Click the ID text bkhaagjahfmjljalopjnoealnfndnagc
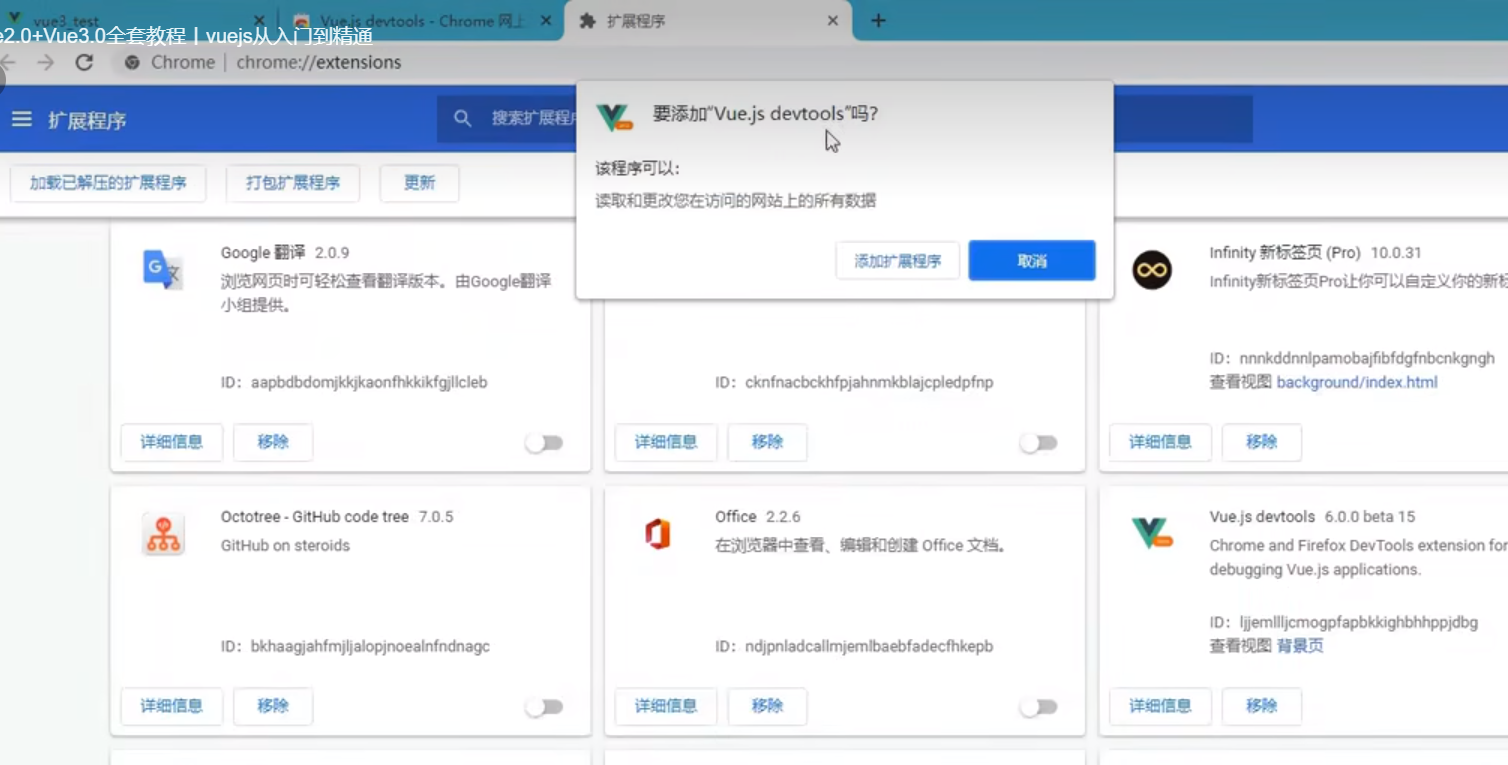Viewport: 1508px width, 765px height. 370,646
